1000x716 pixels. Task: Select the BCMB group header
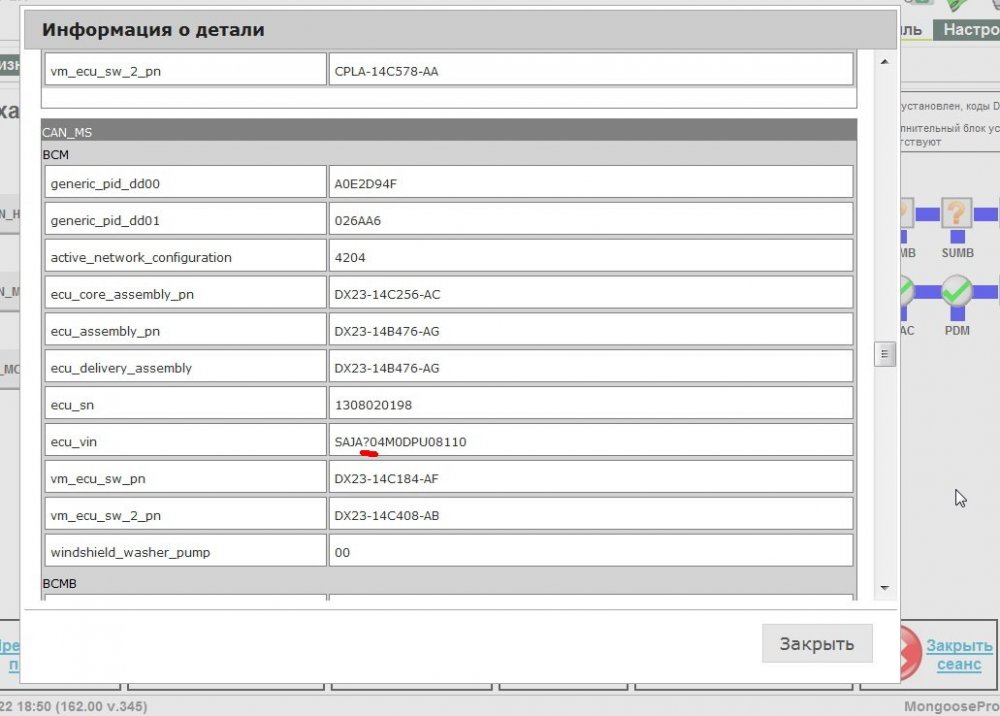click(448, 581)
